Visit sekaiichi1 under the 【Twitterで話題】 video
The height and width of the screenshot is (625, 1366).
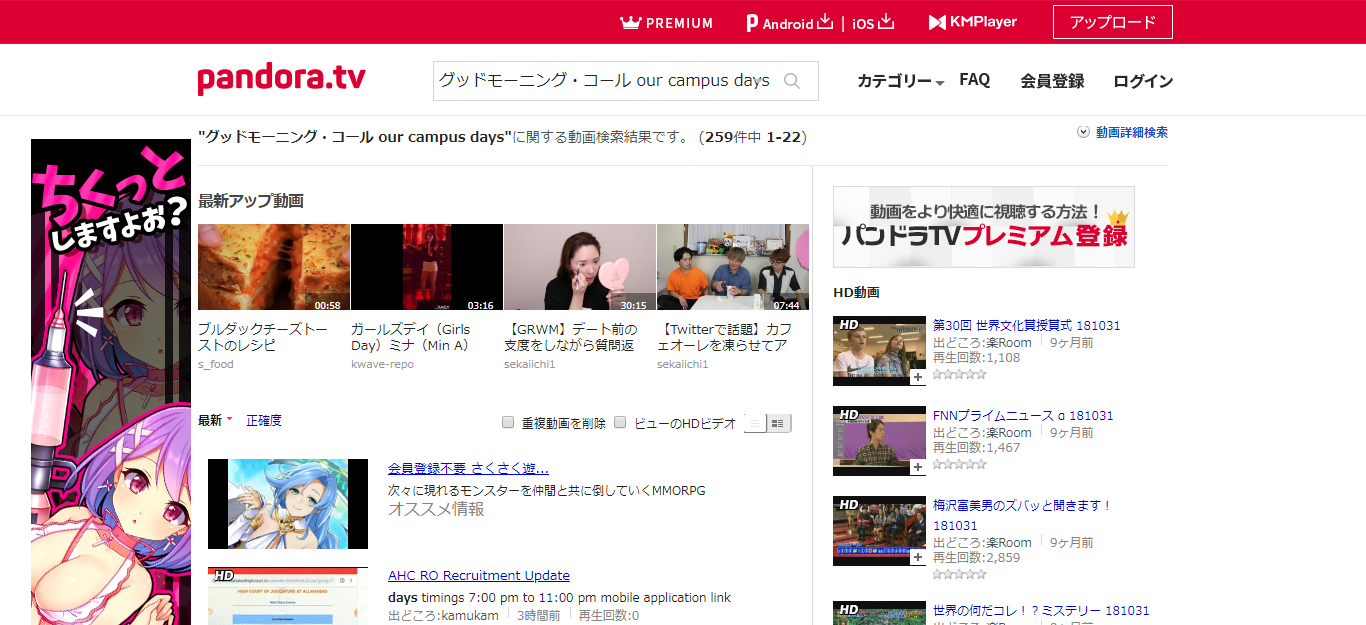click(x=682, y=364)
